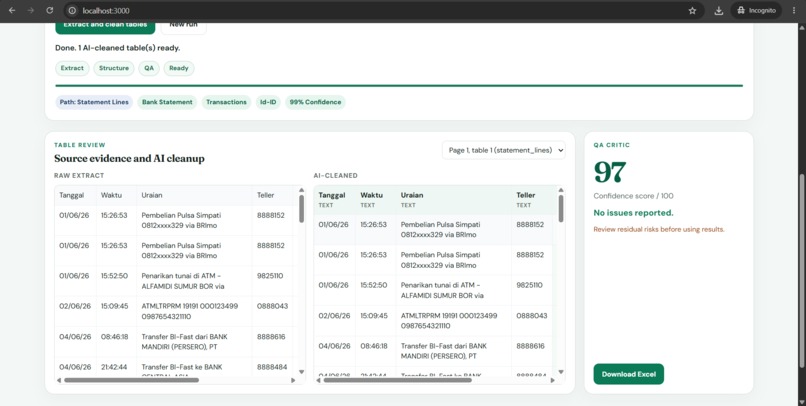806x406 pixels.
Task: Click the Incognito profile indicator
Action: click(756, 10)
